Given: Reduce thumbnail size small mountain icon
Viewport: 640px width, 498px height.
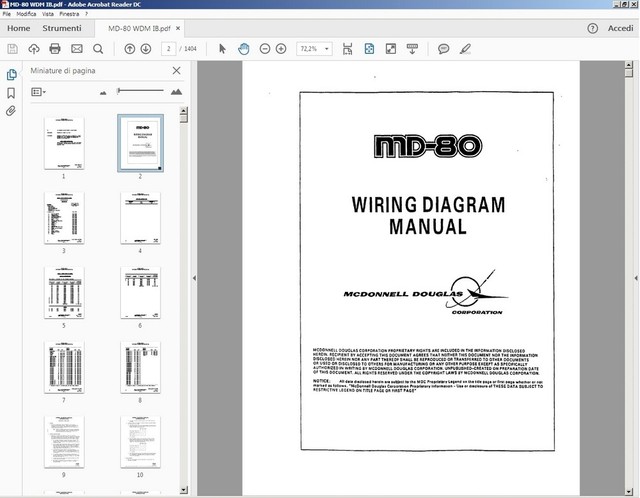Looking at the screenshot, I should [103, 93].
